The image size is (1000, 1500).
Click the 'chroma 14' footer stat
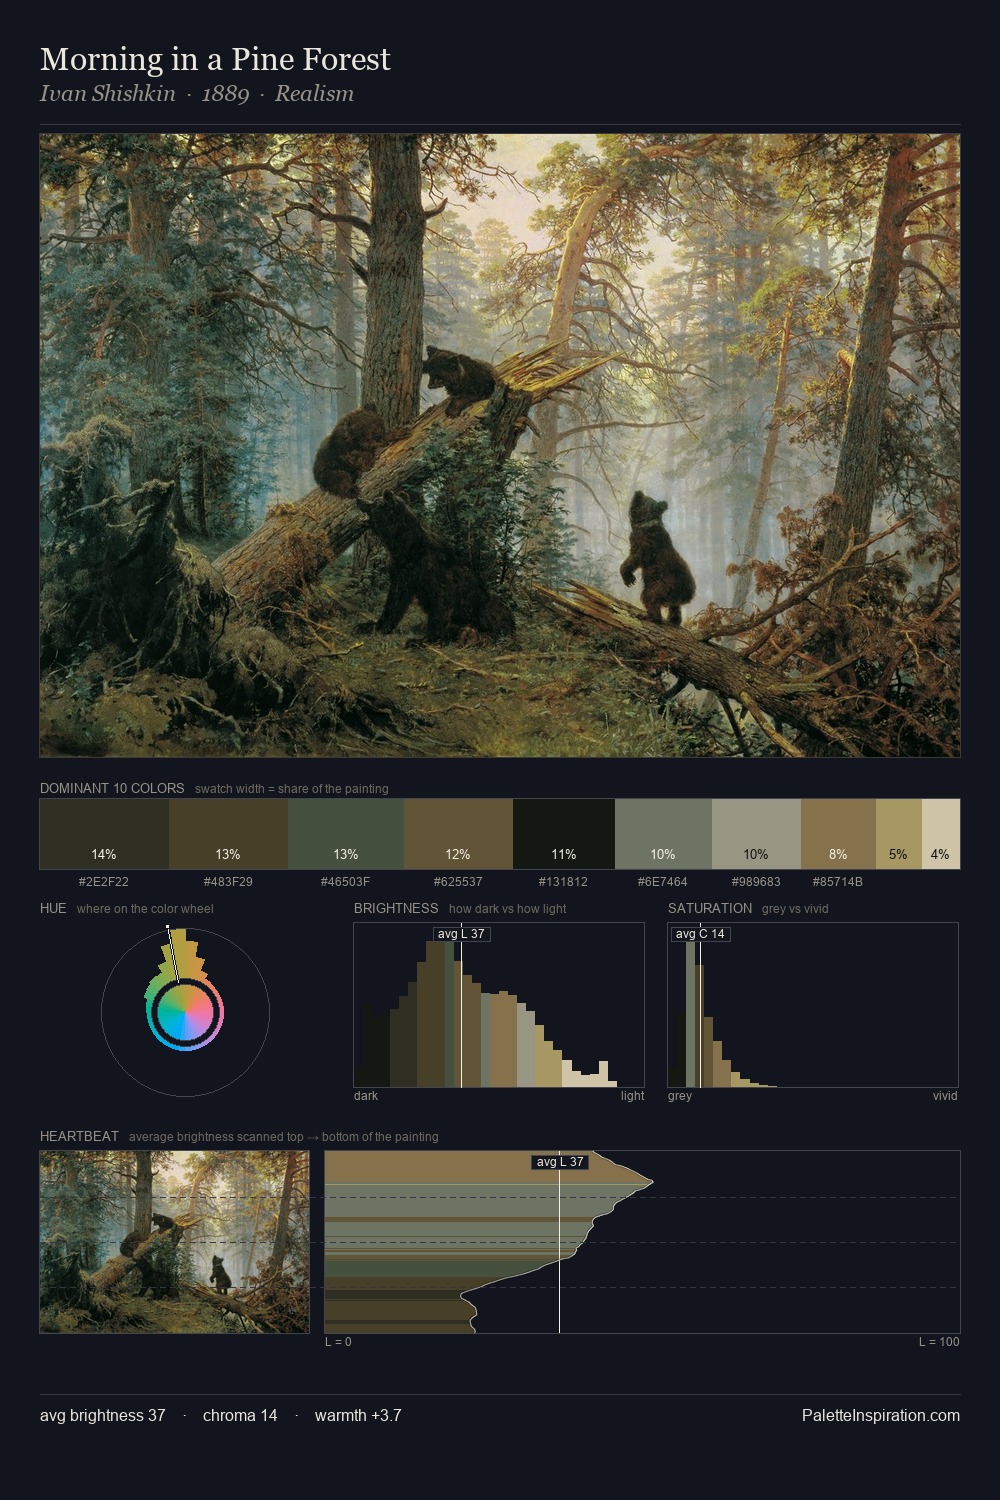click(x=240, y=1415)
